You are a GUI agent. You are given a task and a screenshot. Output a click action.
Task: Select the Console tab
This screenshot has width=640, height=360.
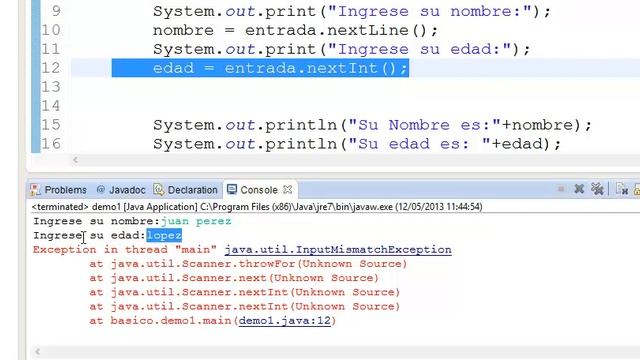point(259,190)
